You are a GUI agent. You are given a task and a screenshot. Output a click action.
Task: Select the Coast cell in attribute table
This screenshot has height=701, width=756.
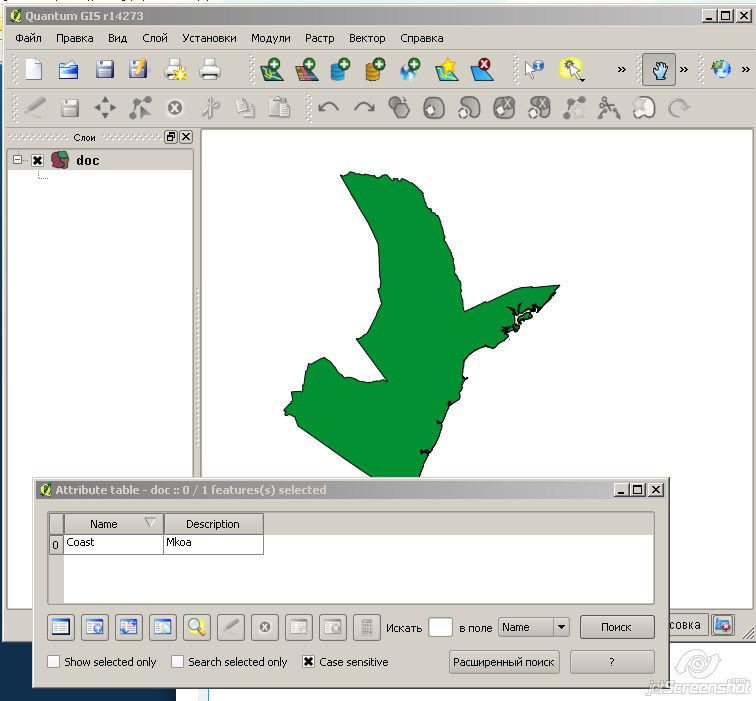click(x=113, y=544)
